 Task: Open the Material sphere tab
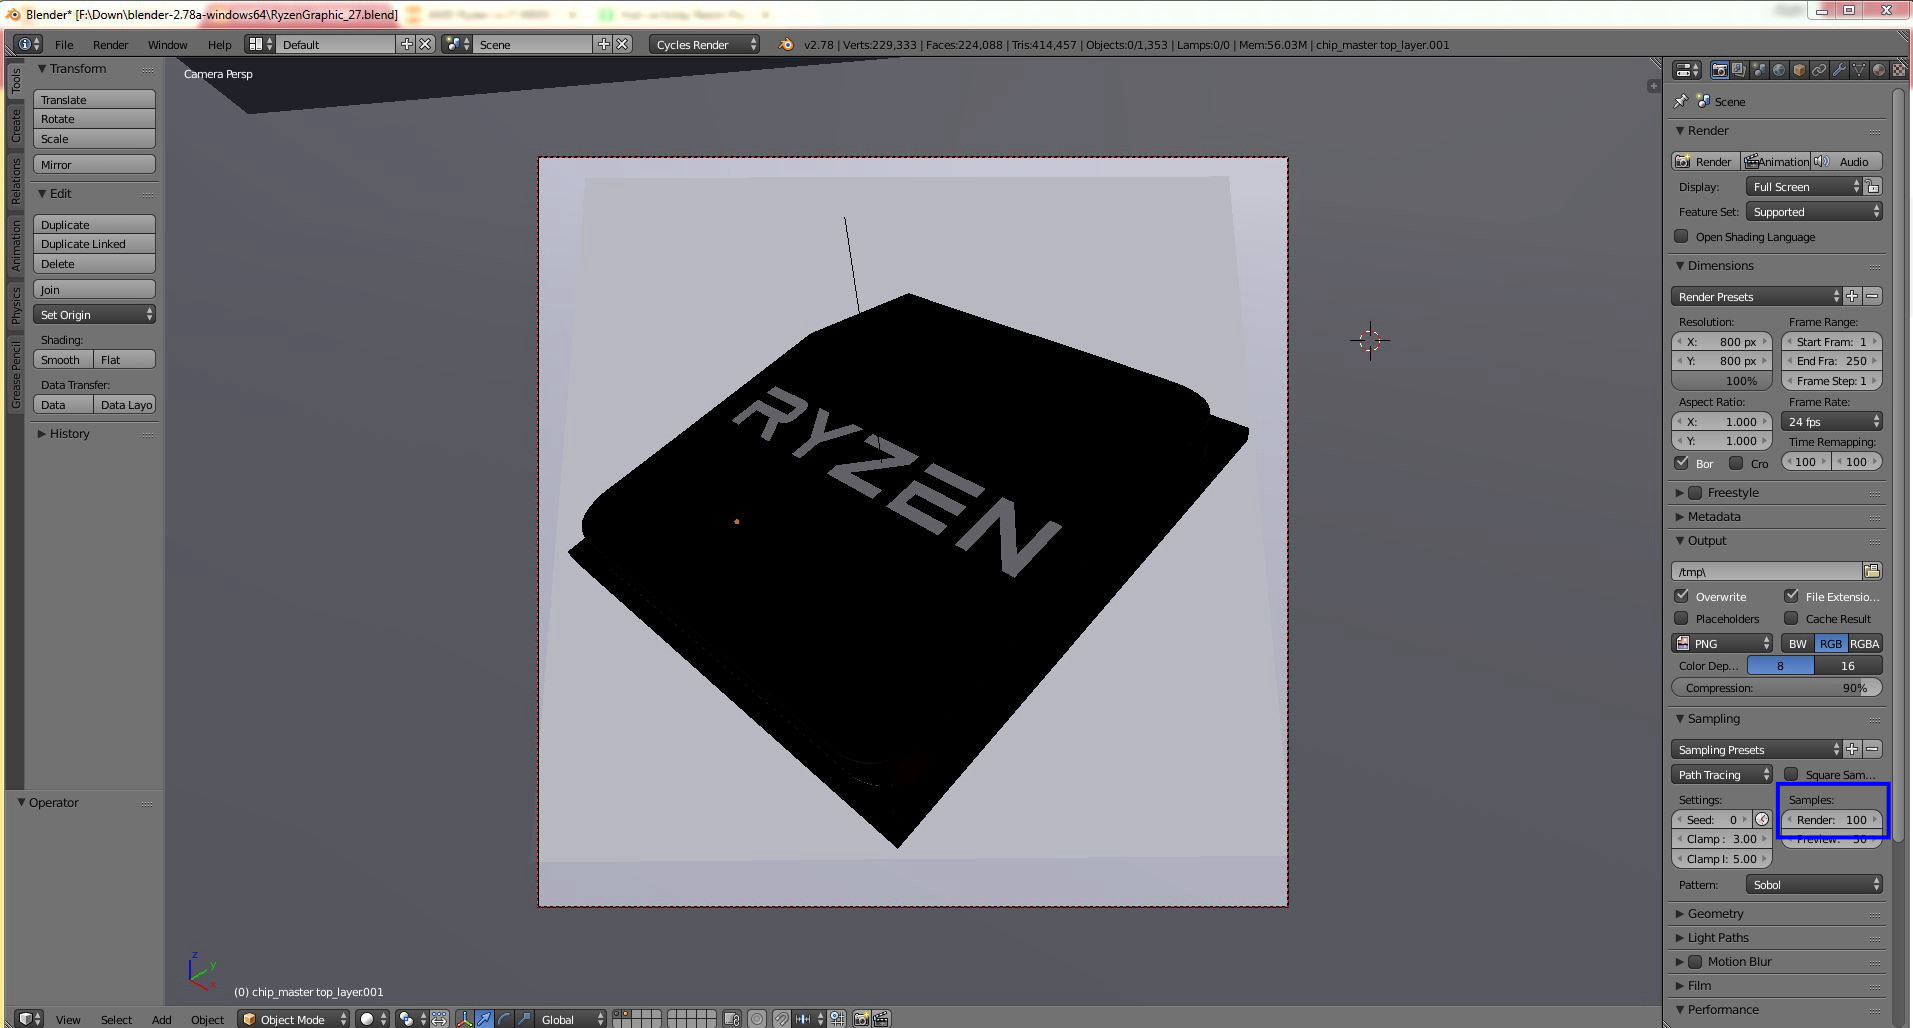coord(1879,70)
